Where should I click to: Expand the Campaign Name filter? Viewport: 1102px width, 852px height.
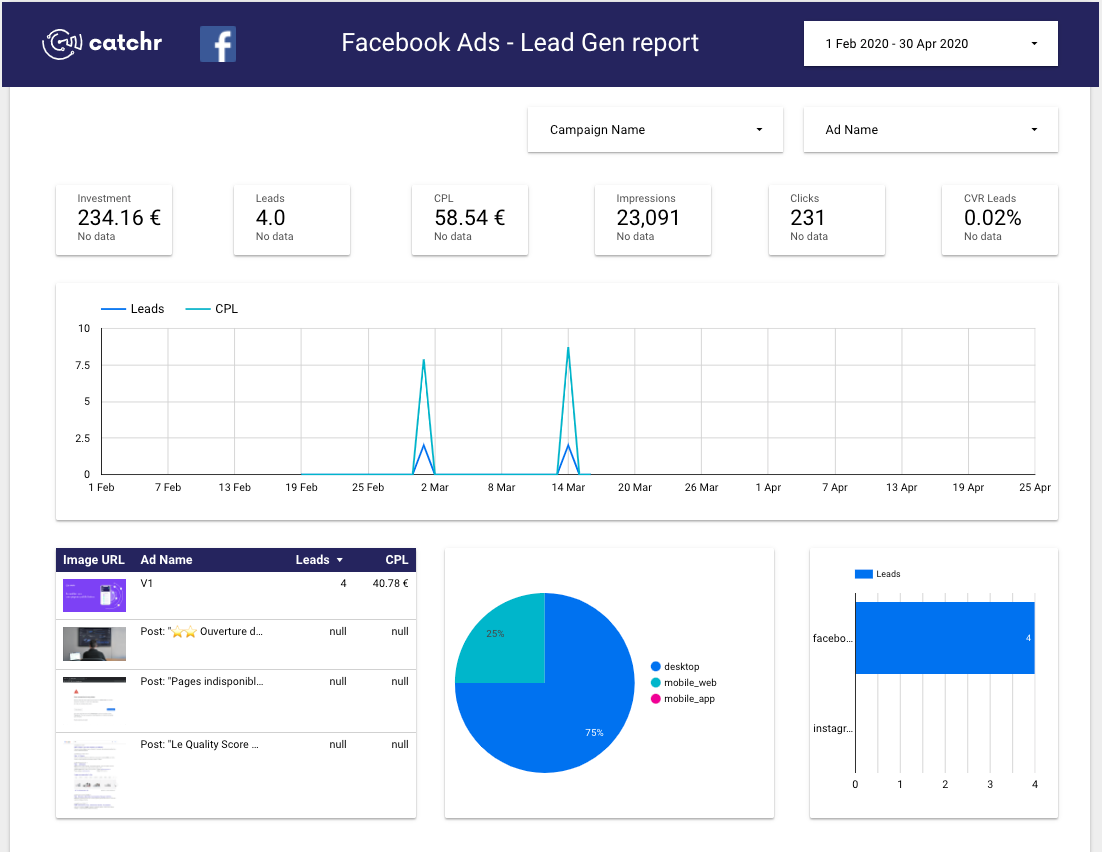point(655,130)
